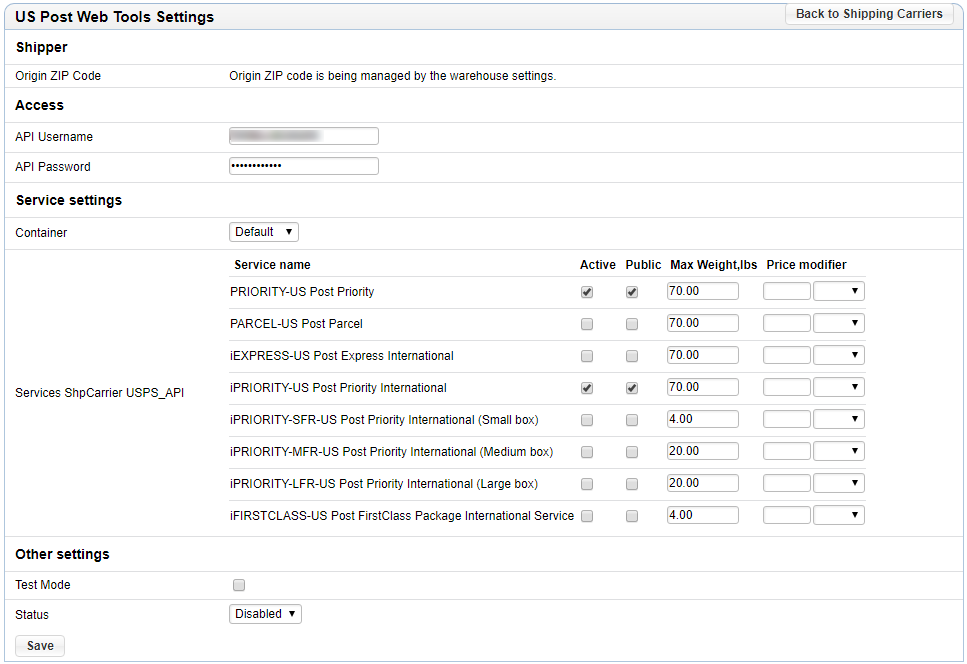Viewport: 967px width, 664px height.
Task: Open price modifier type dropdown for PARCEL-US
Action: [x=839, y=323]
